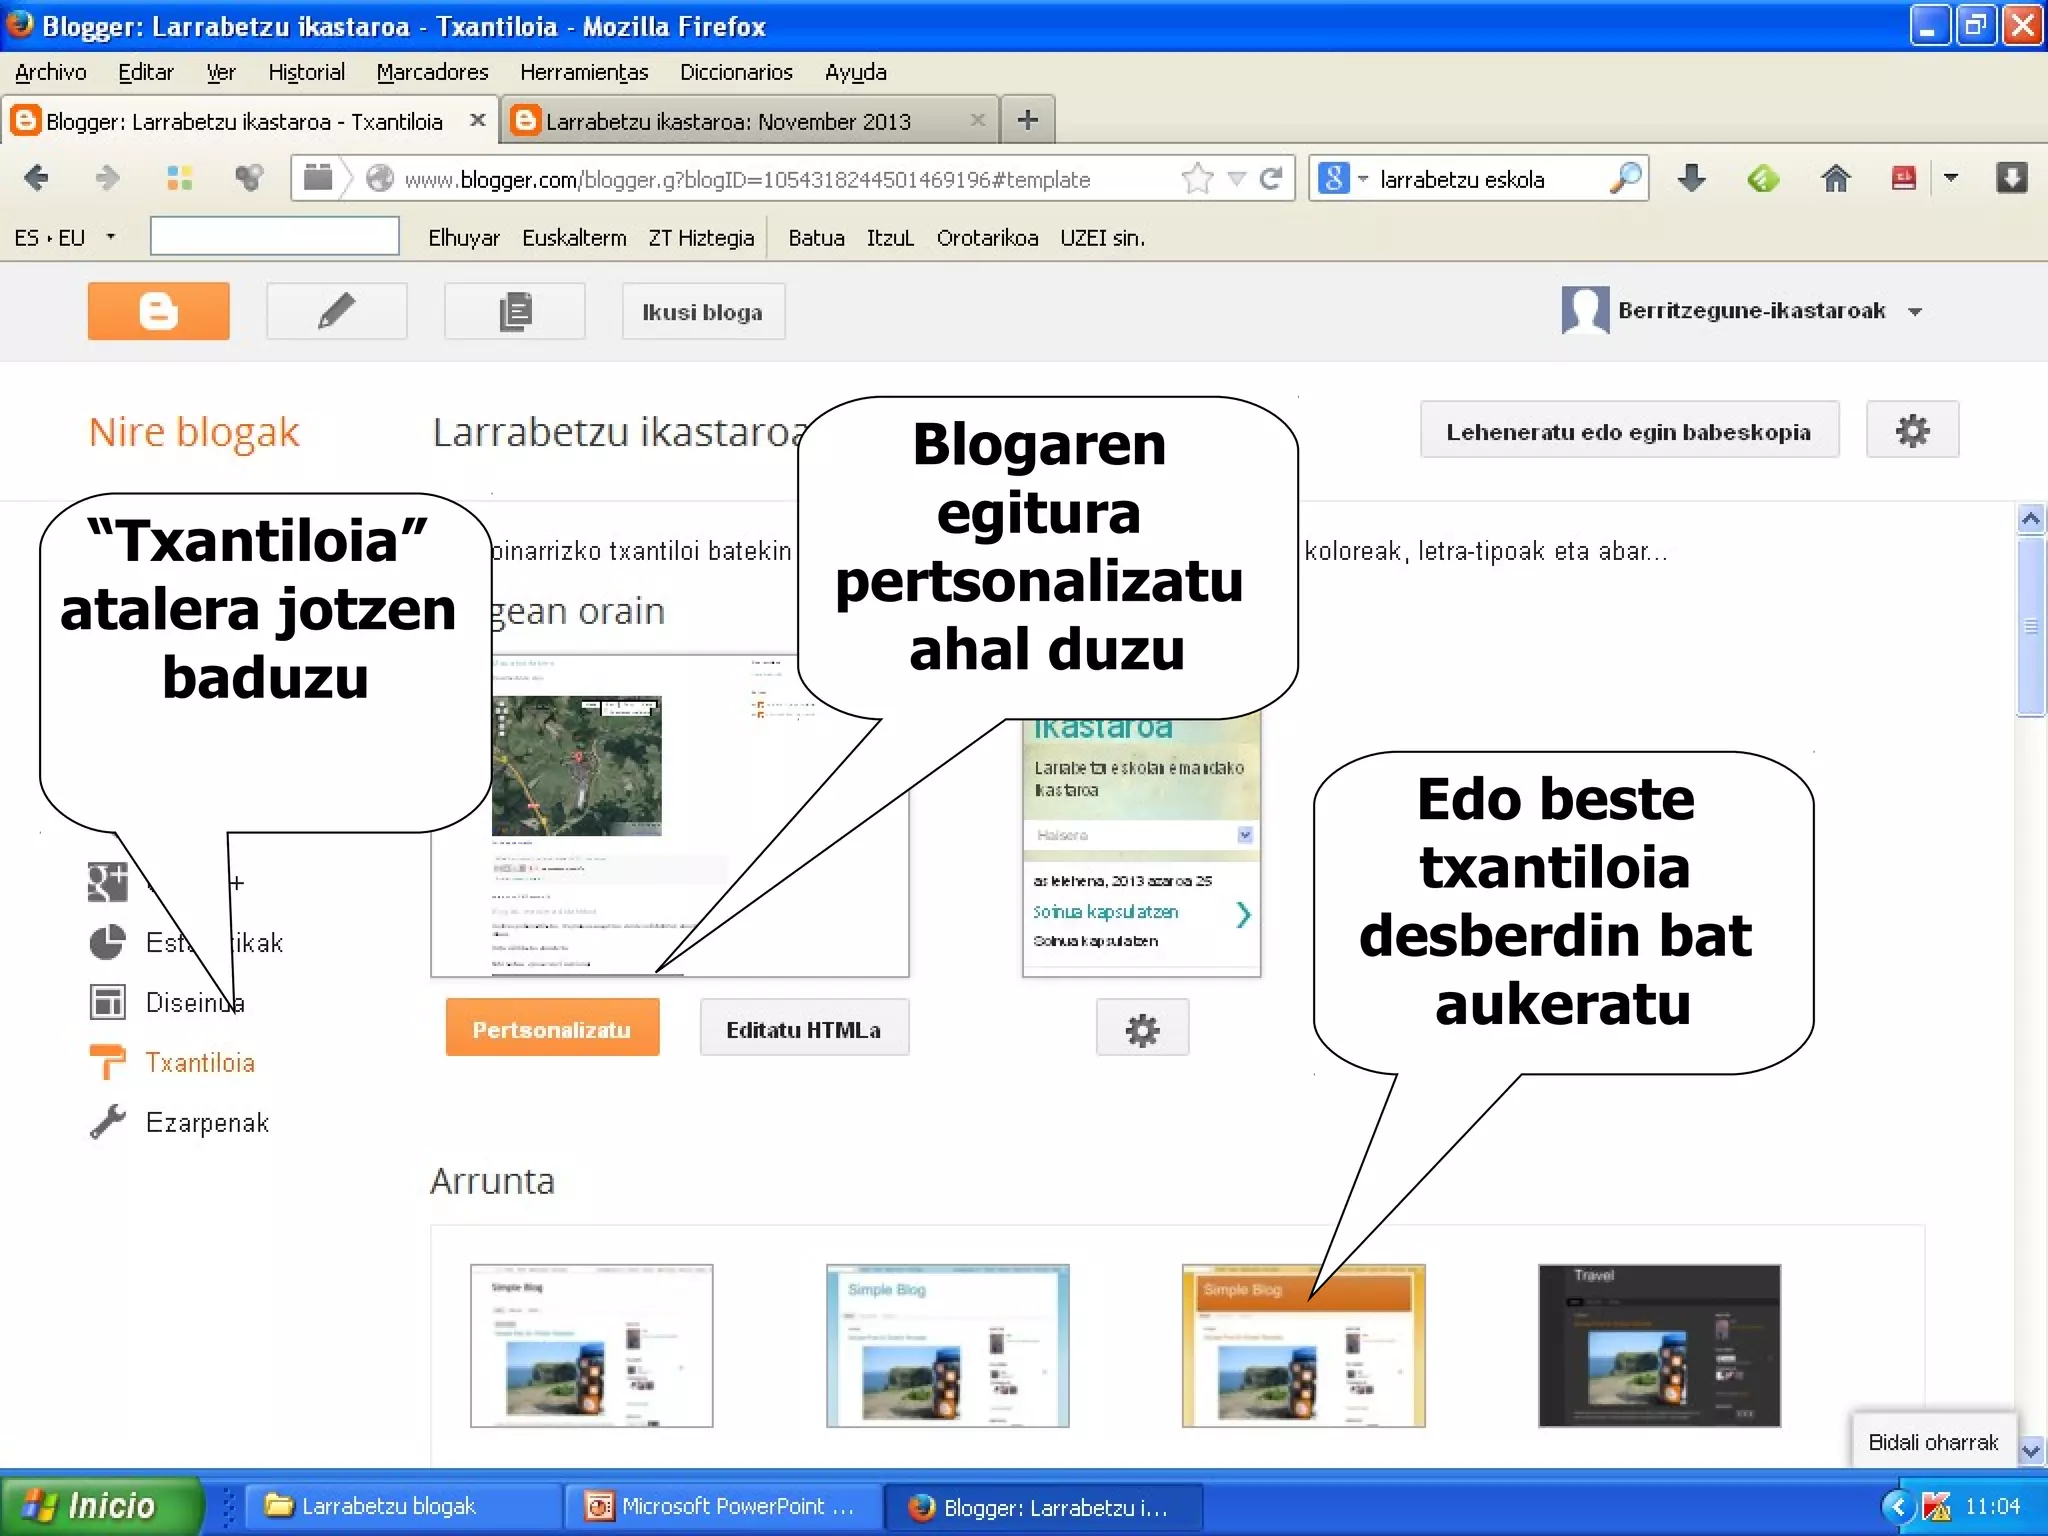Open the posts list pages icon

pos(514,311)
